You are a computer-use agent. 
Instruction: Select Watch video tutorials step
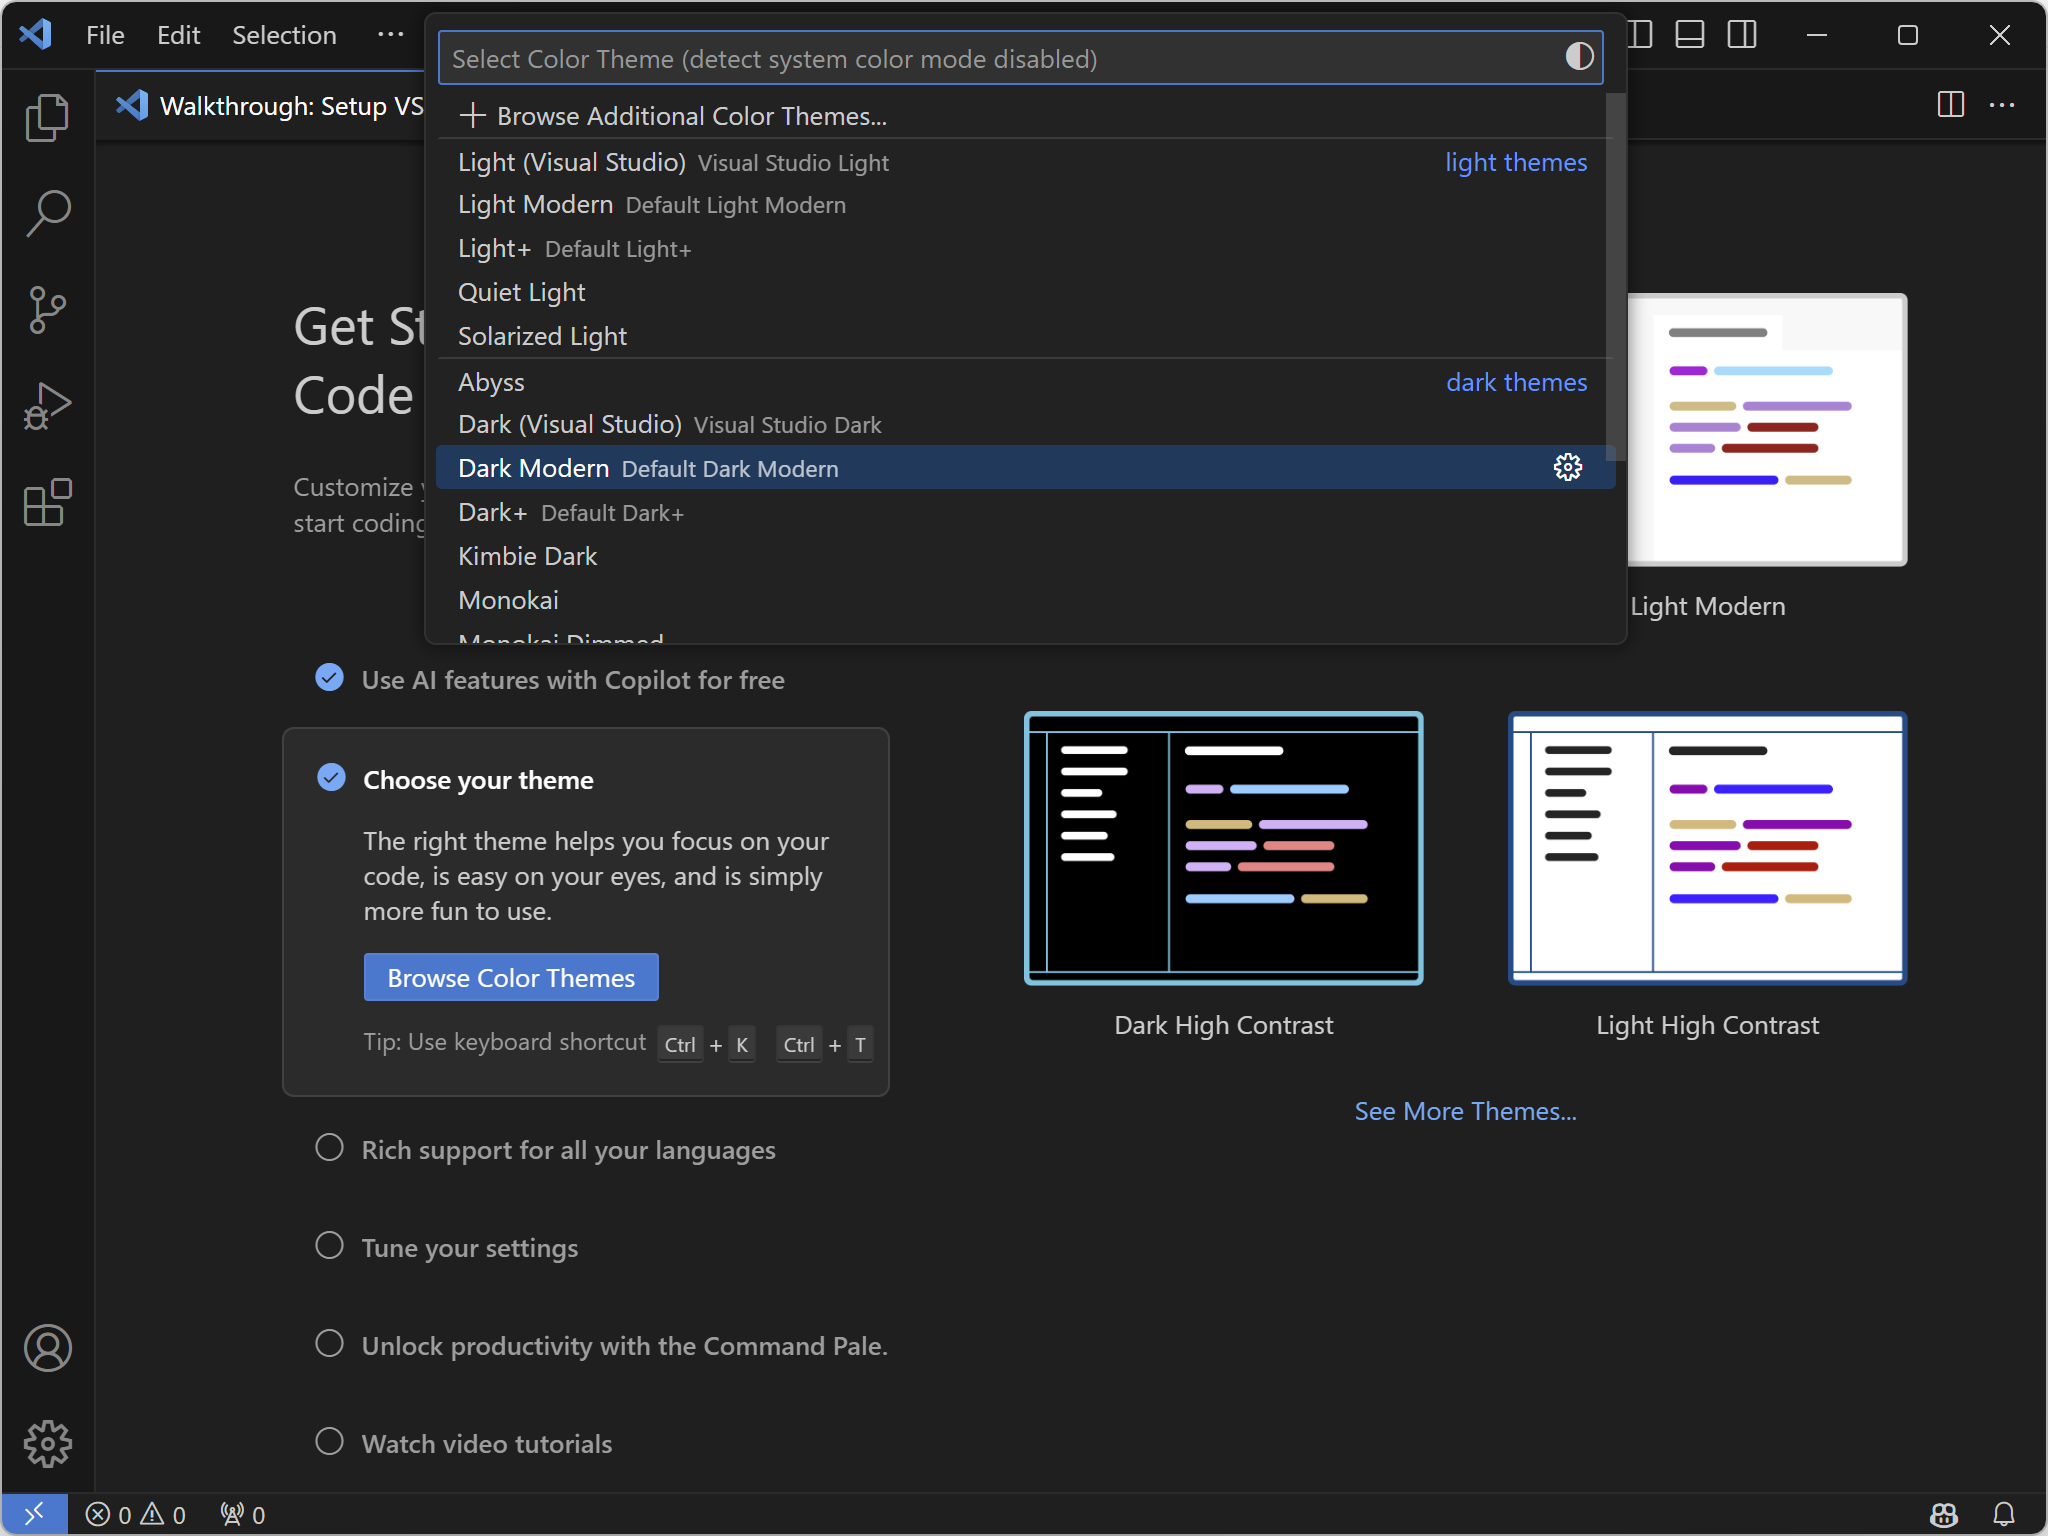click(486, 1444)
